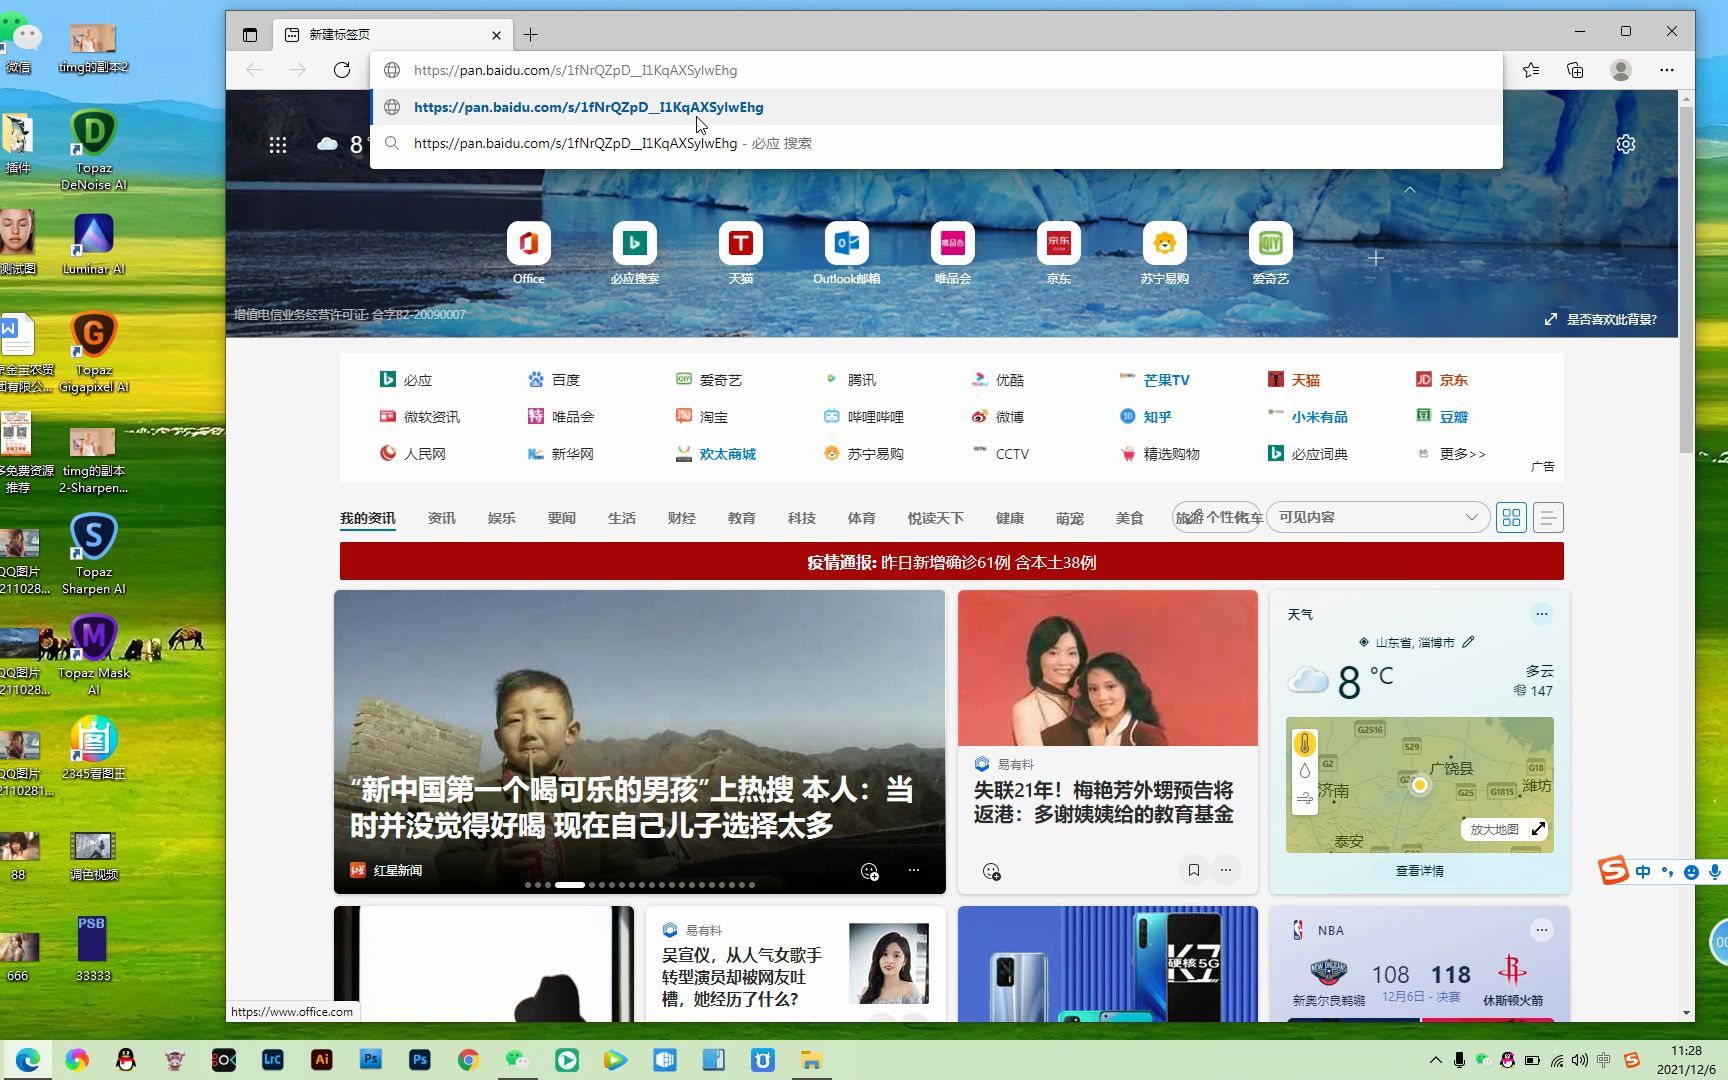Viewport: 1728px width, 1080px height.
Task: Open Luminar AI desktop shortcut
Action: tap(93, 244)
